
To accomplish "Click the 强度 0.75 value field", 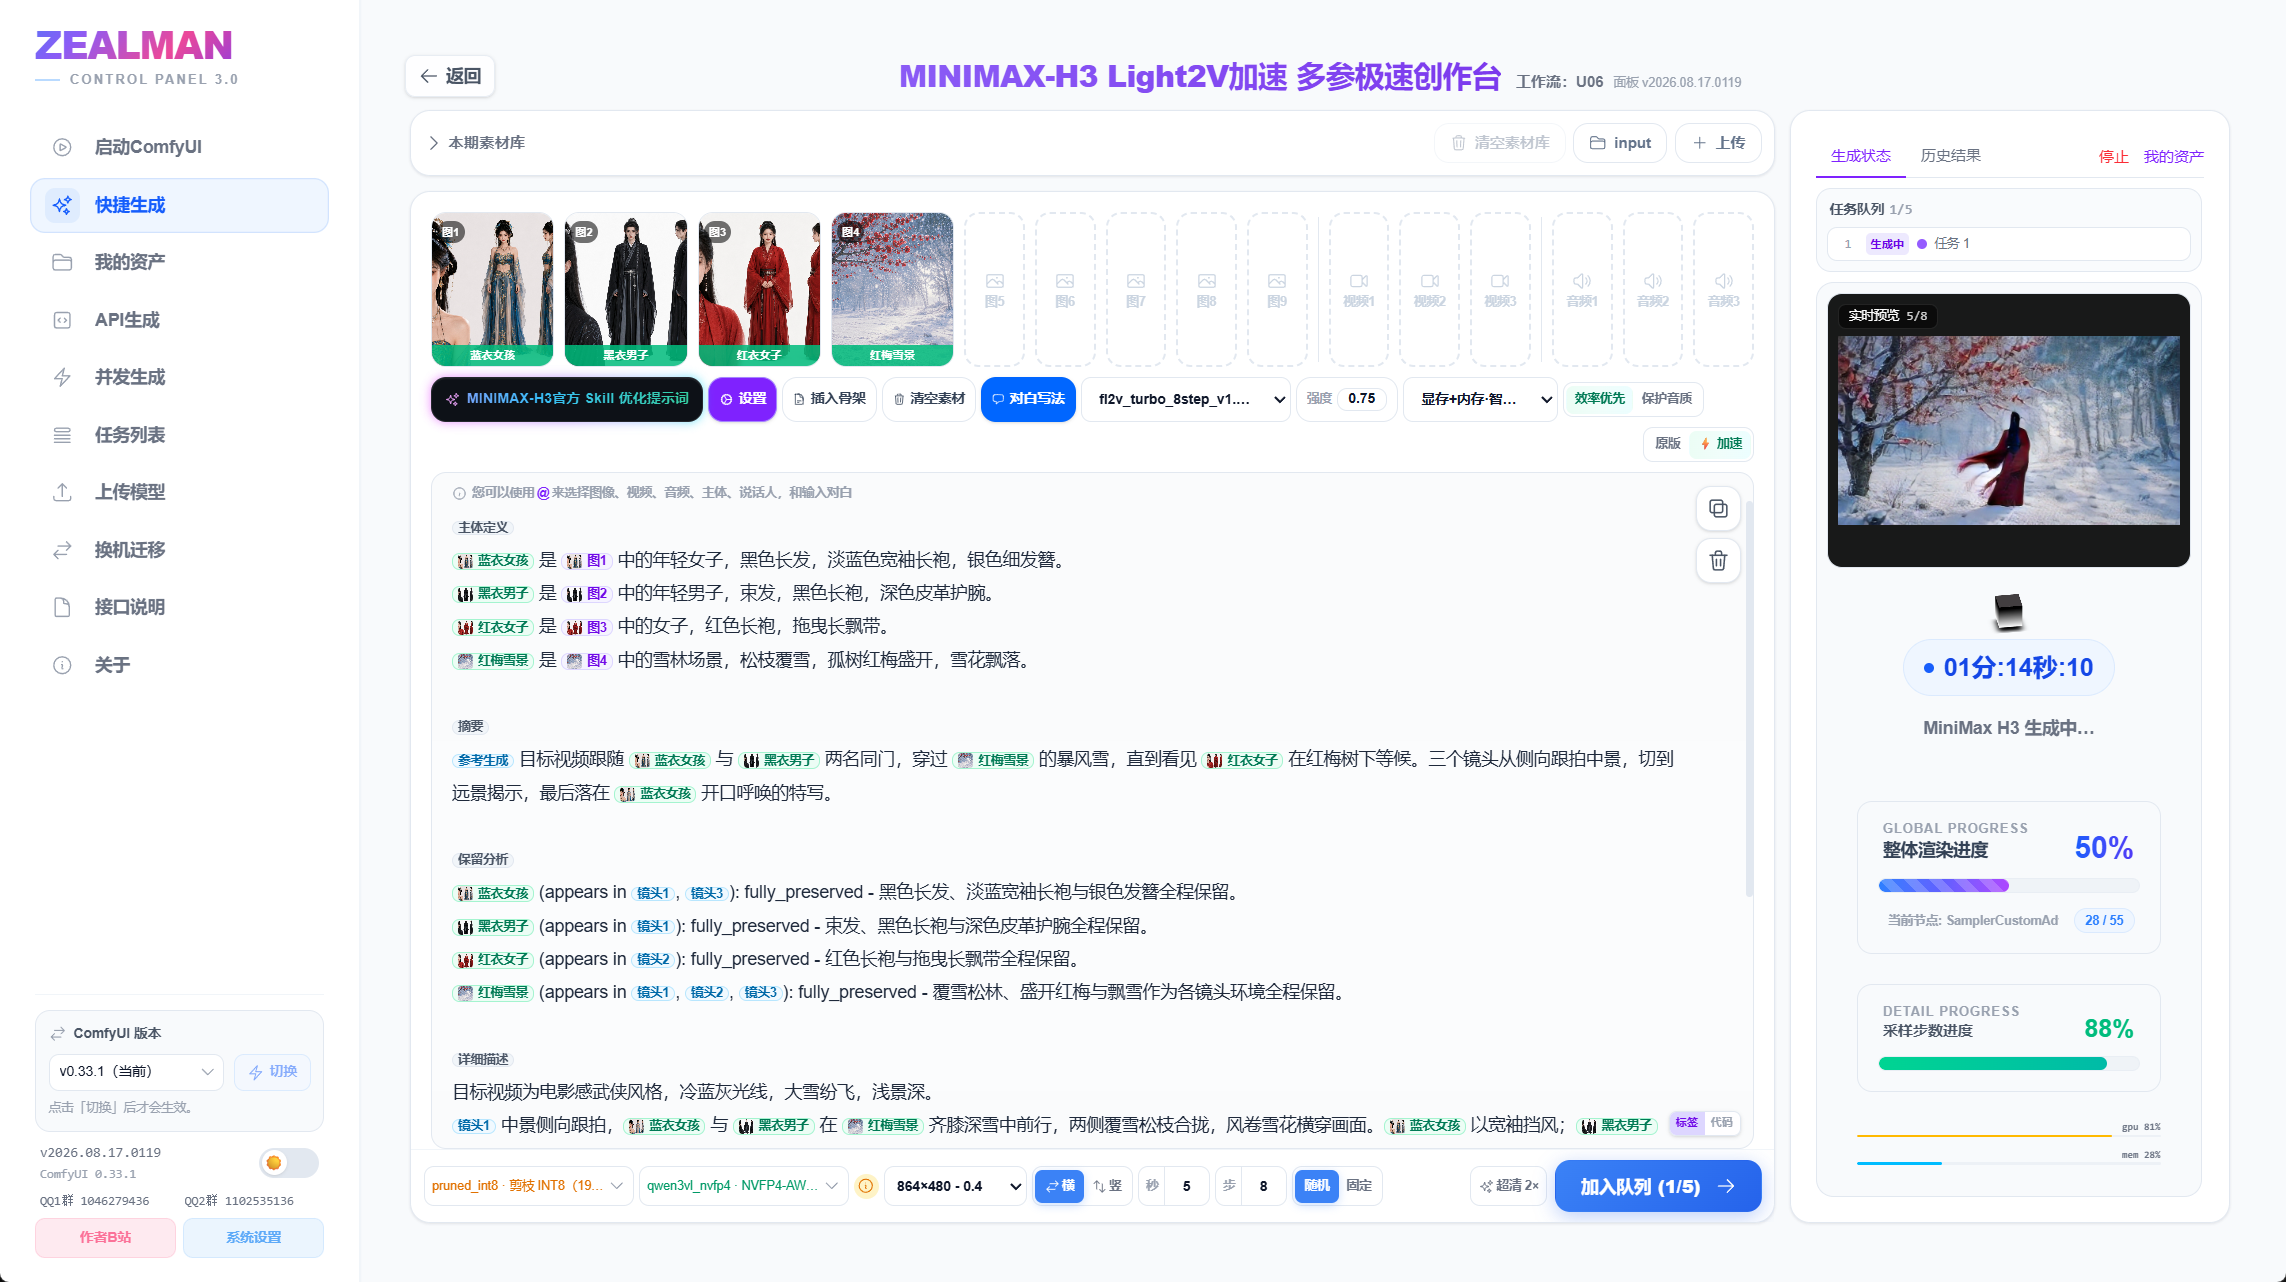I will (1361, 399).
